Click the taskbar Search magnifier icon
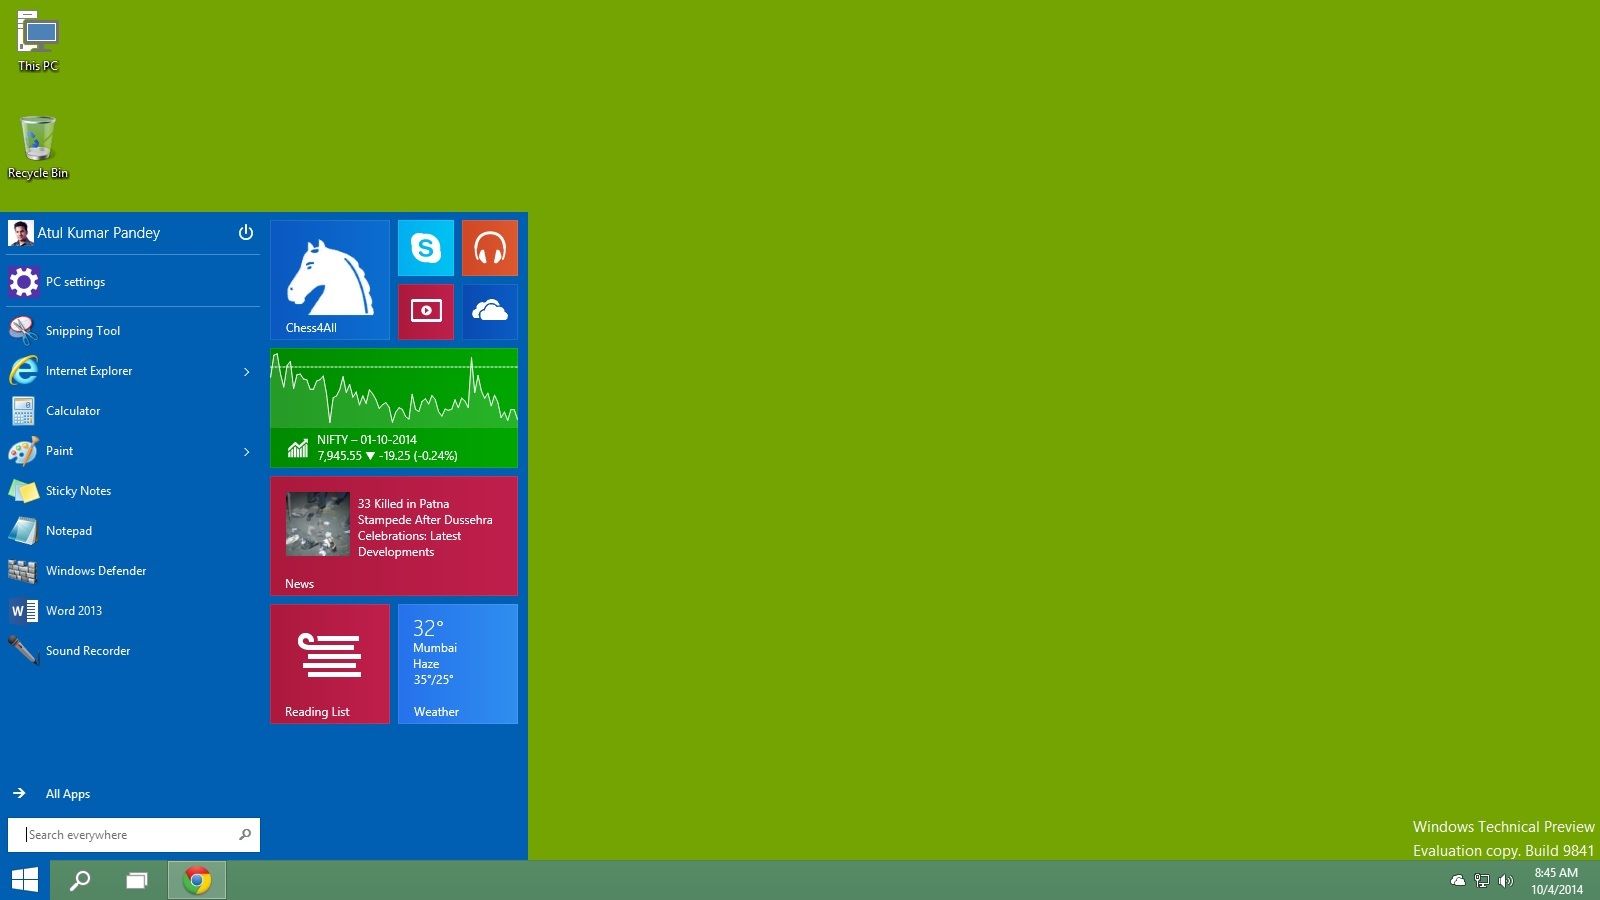This screenshot has width=1600, height=900. [80, 880]
